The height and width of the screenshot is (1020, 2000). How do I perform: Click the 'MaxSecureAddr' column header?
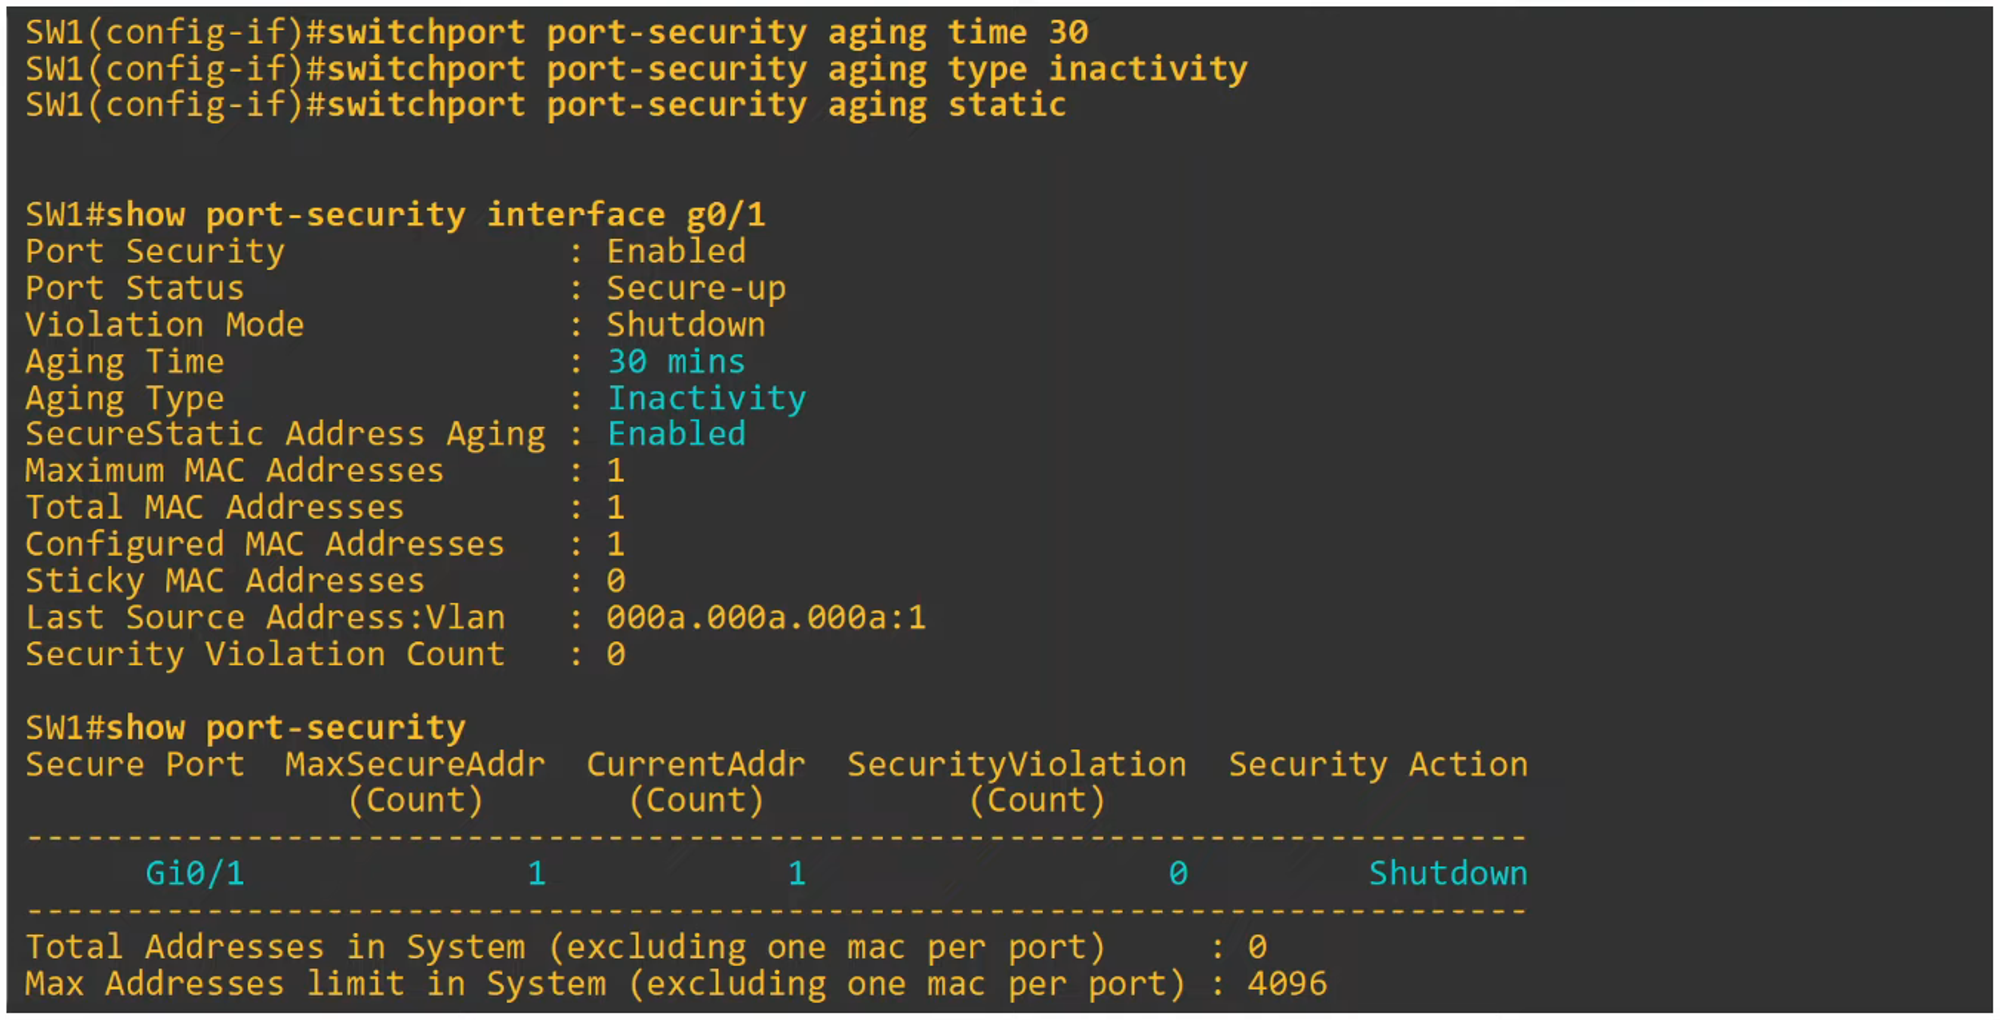pyautogui.click(x=415, y=765)
